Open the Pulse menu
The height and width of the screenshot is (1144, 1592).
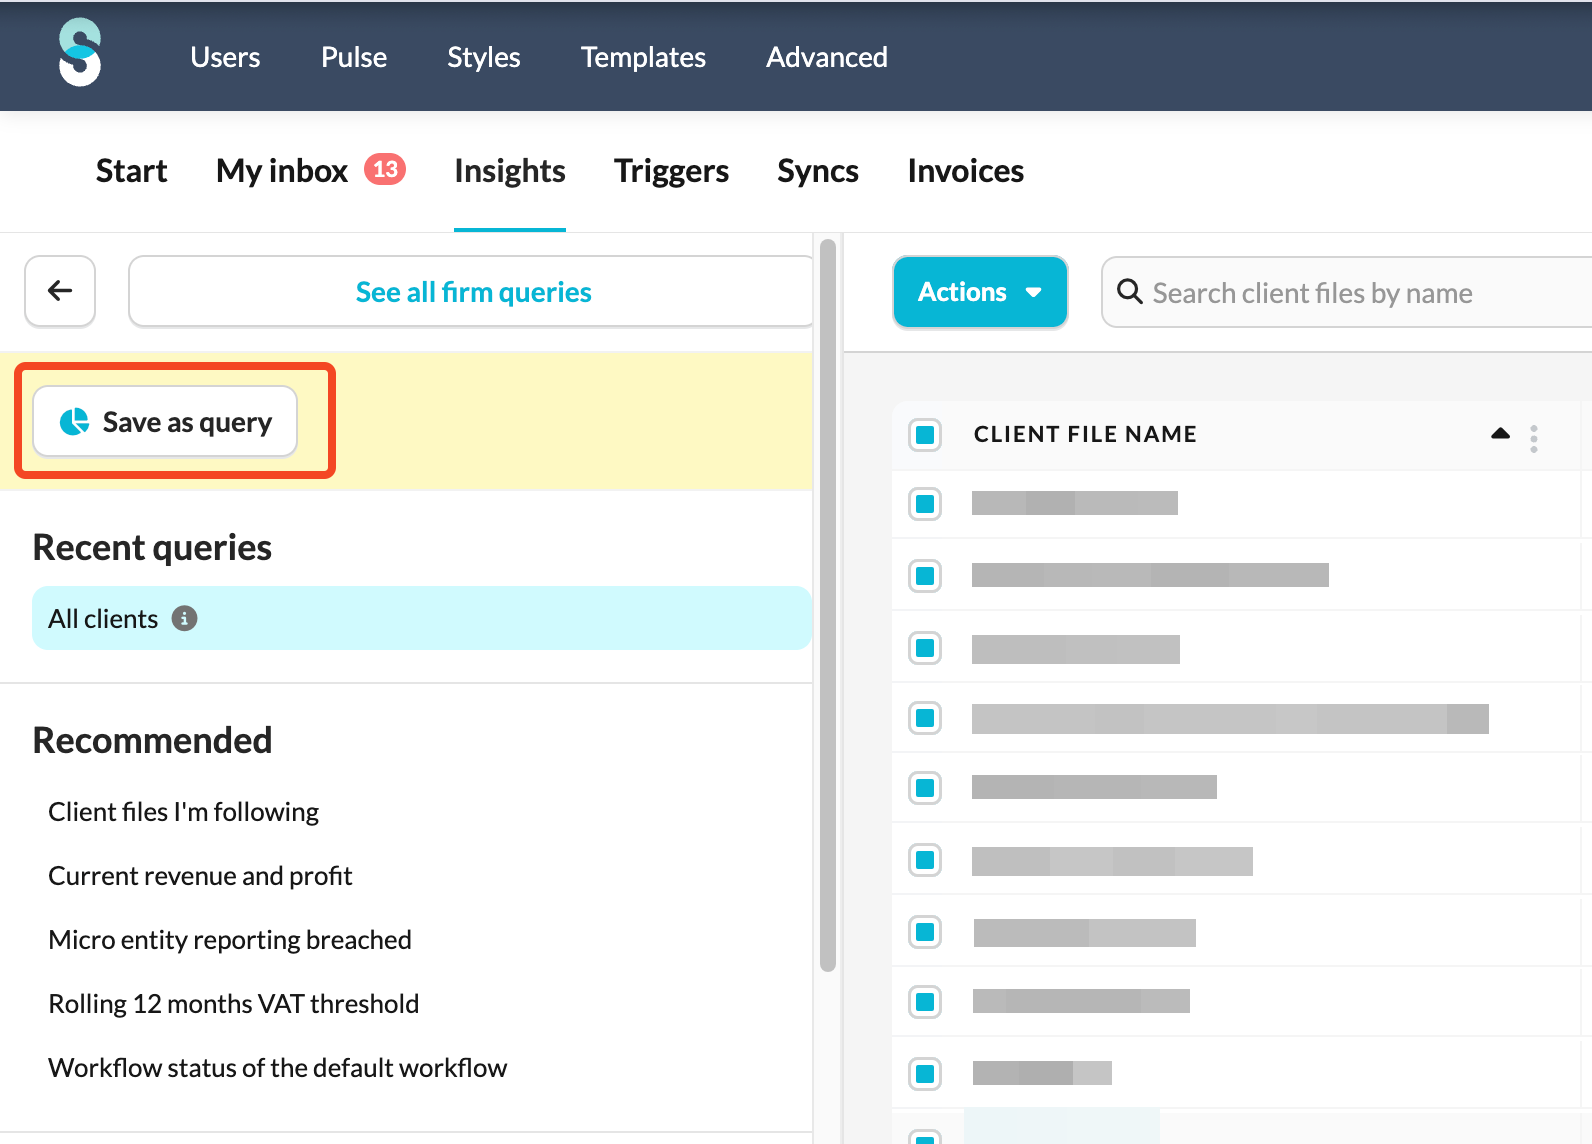coord(354,57)
